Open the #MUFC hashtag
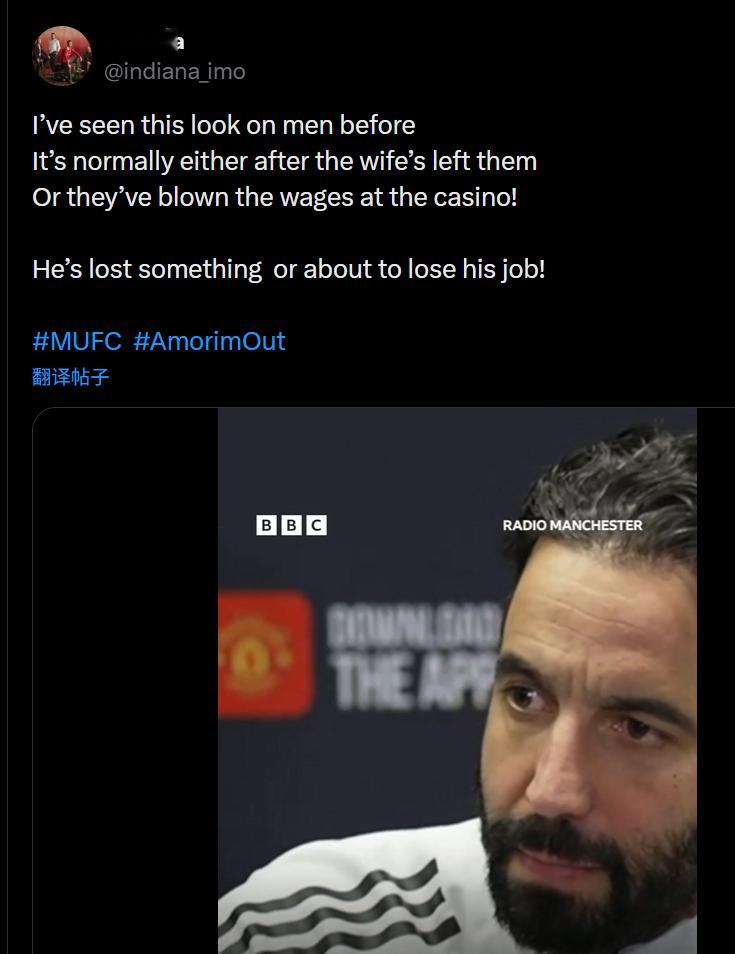 click(77, 341)
